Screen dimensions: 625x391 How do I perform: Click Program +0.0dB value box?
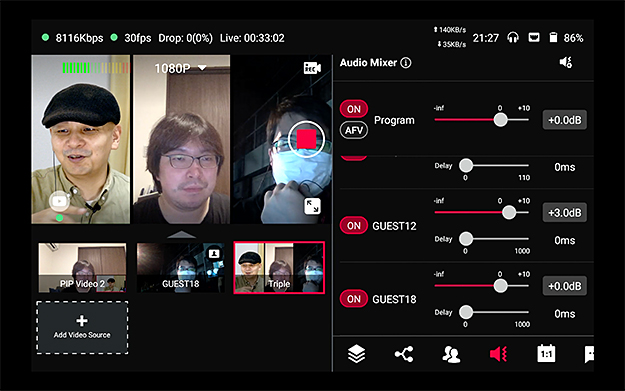(x=564, y=120)
